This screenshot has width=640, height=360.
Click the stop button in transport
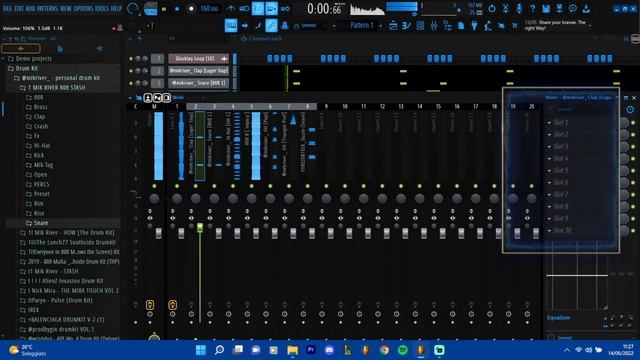point(177,9)
